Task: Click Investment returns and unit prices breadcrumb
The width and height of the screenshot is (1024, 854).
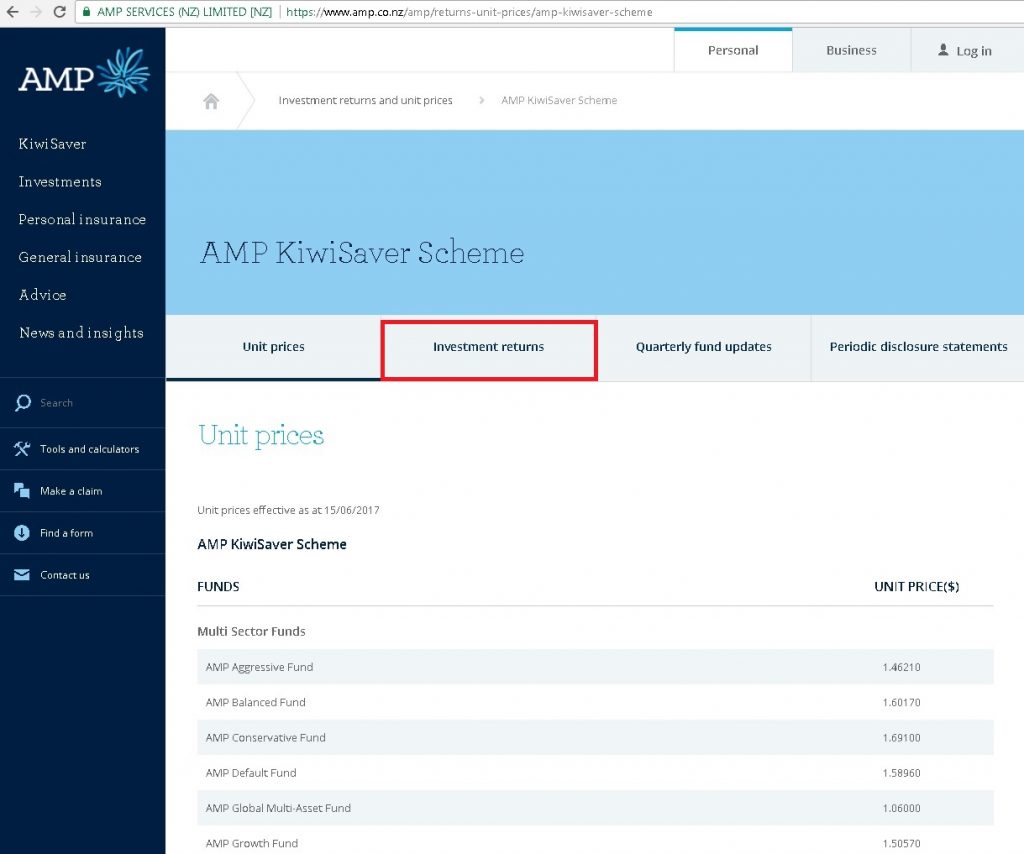Action: (366, 101)
